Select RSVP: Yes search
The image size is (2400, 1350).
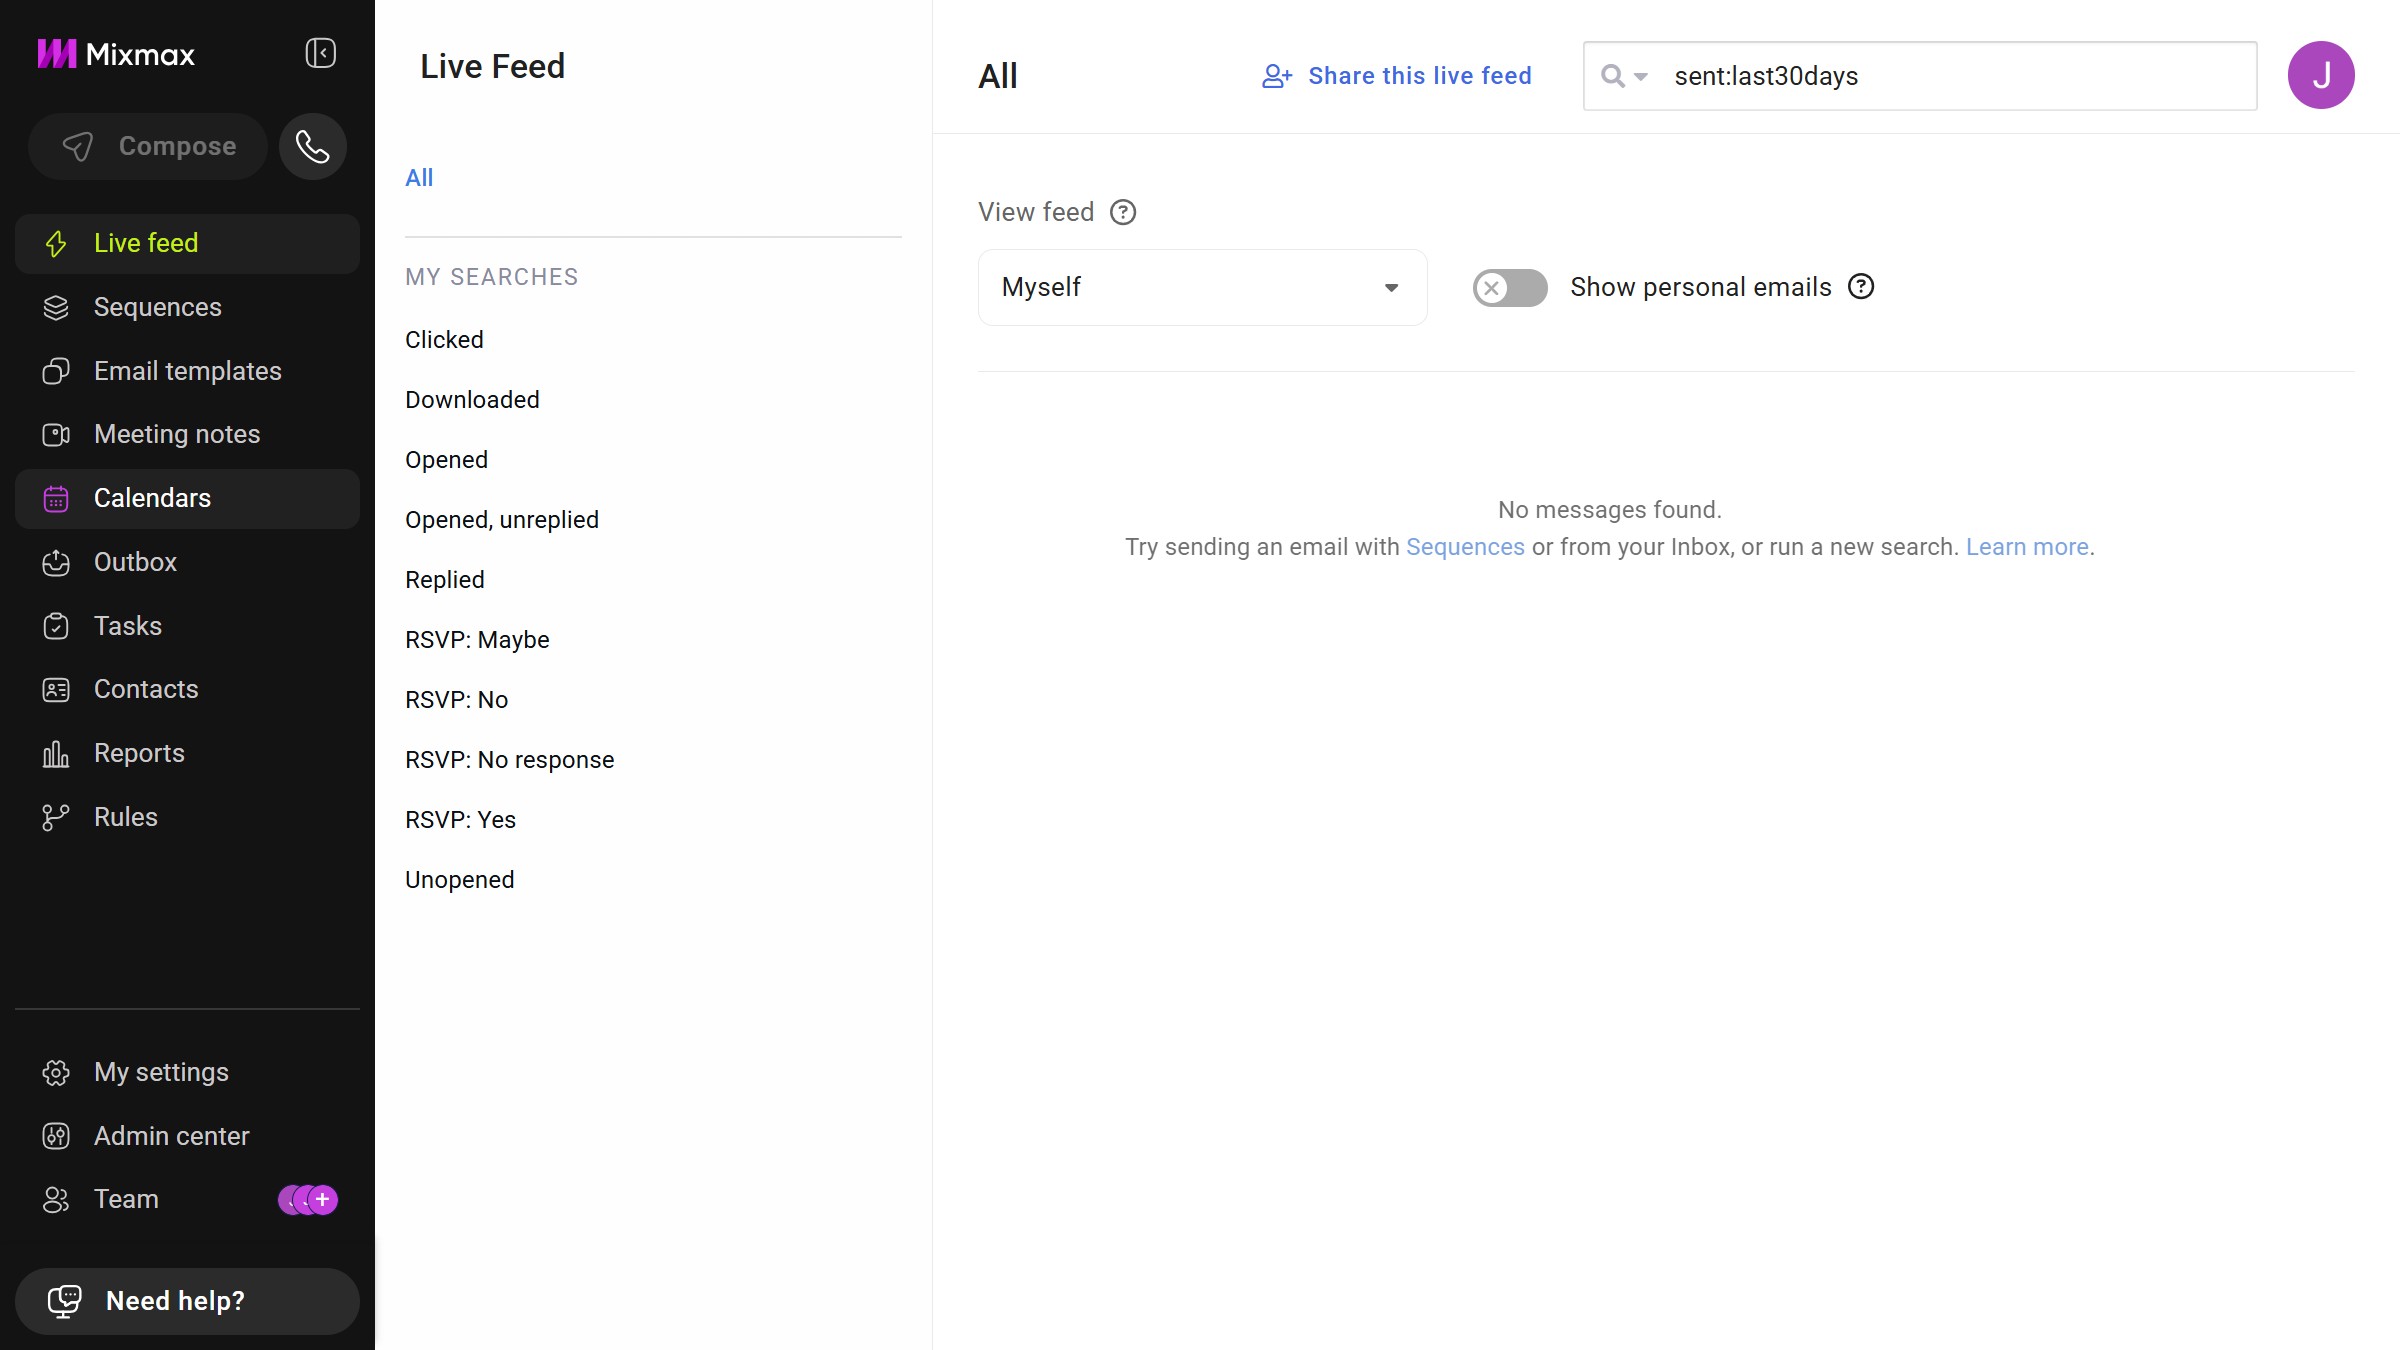[461, 820]
